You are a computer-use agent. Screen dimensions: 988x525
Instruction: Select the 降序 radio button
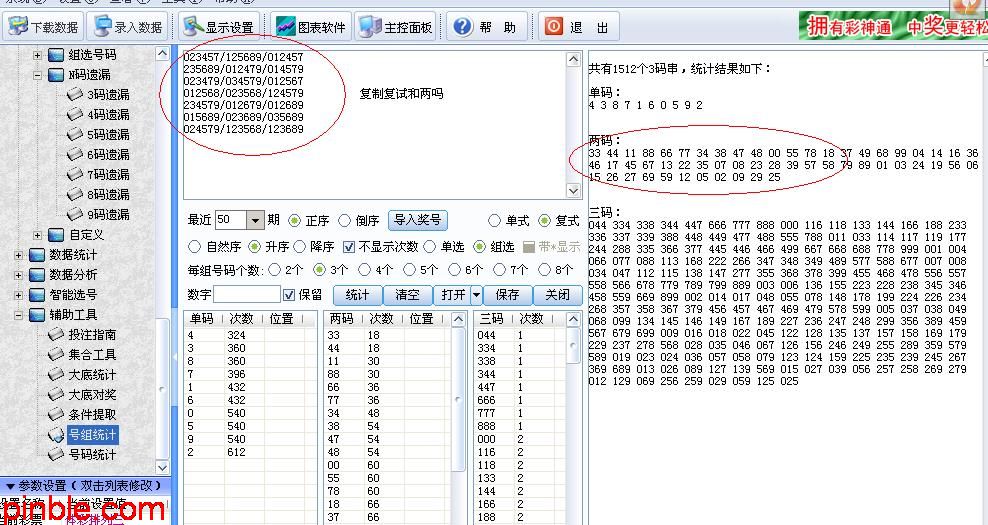(x=300, y=246)
